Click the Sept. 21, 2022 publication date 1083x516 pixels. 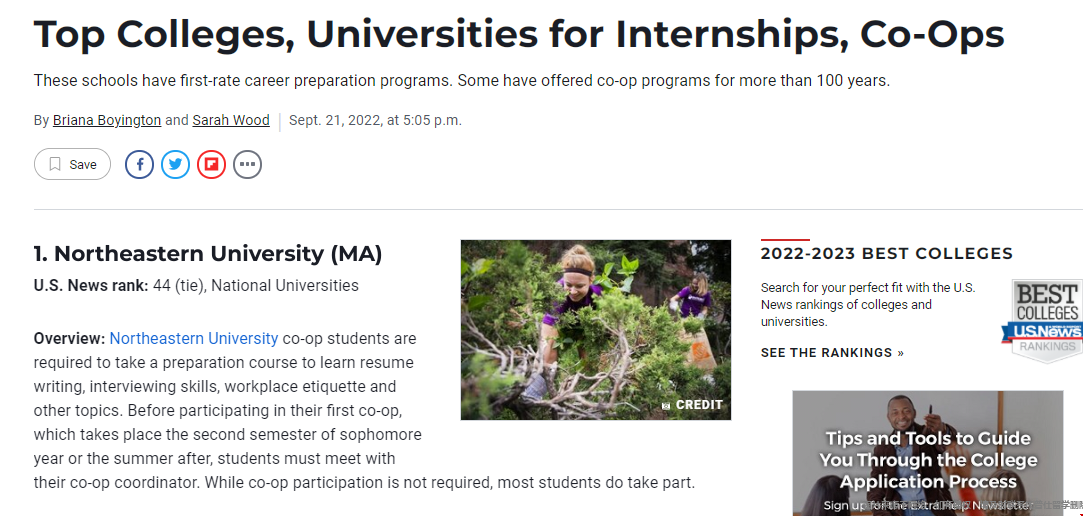point(375,120)
